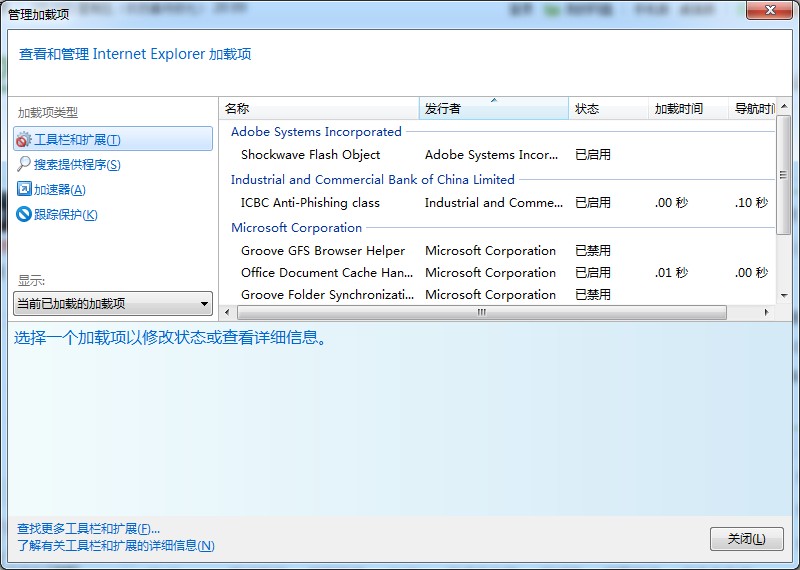Sort by the 发行者 column header
Viewport: 800px width, 570px height.
pyautogui.click(x=493, y=109)
